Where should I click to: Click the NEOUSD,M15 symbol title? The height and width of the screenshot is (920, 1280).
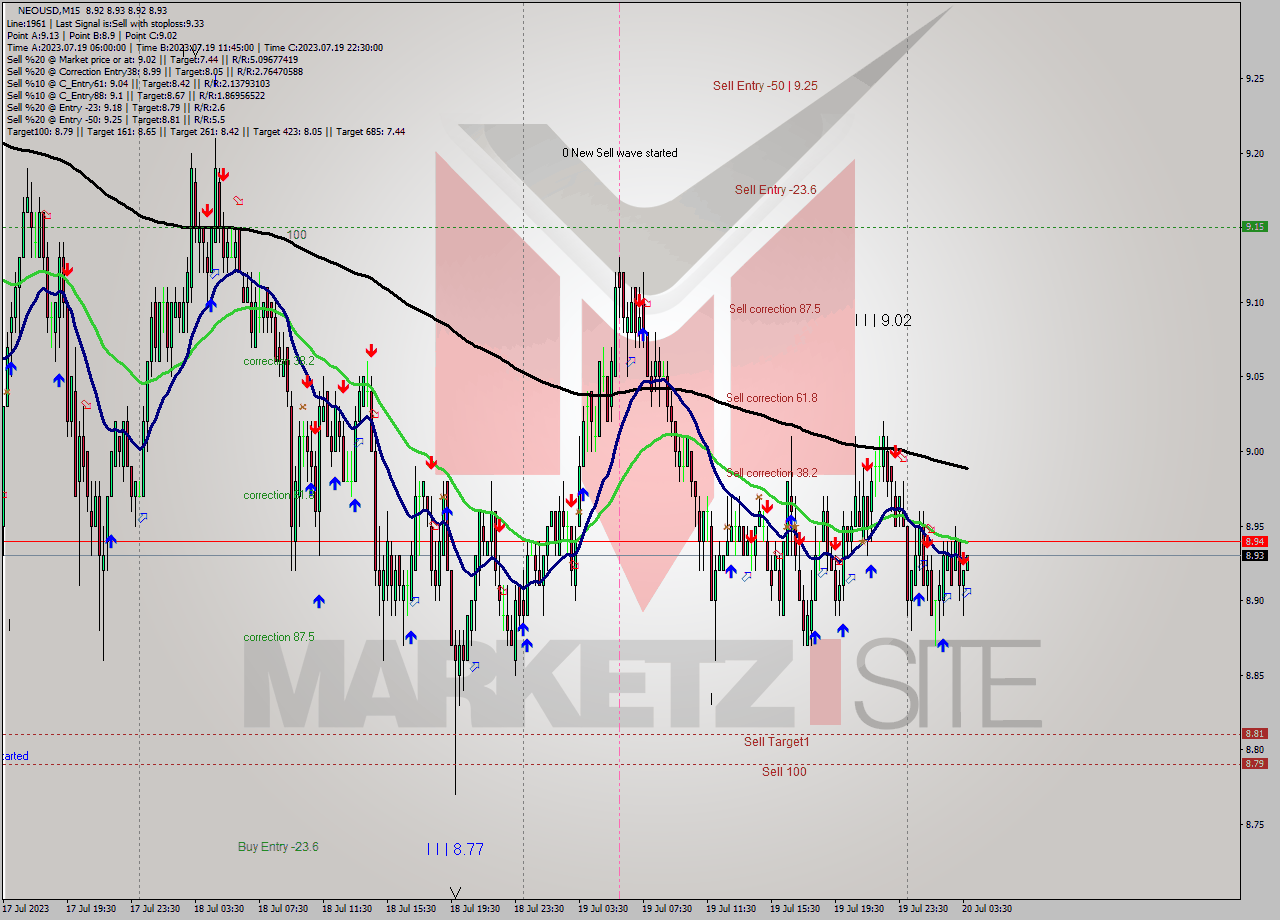pos(50,9)
